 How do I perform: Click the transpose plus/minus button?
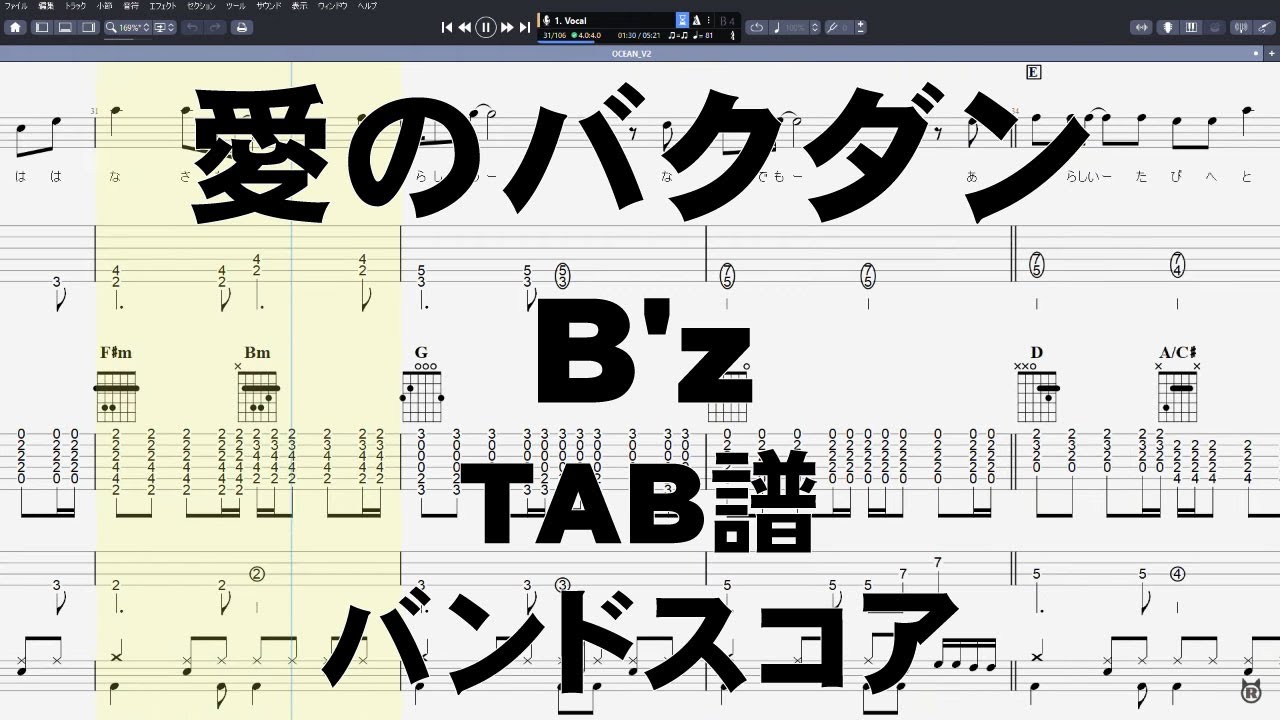pyautogui.click(x=861, y=28)
